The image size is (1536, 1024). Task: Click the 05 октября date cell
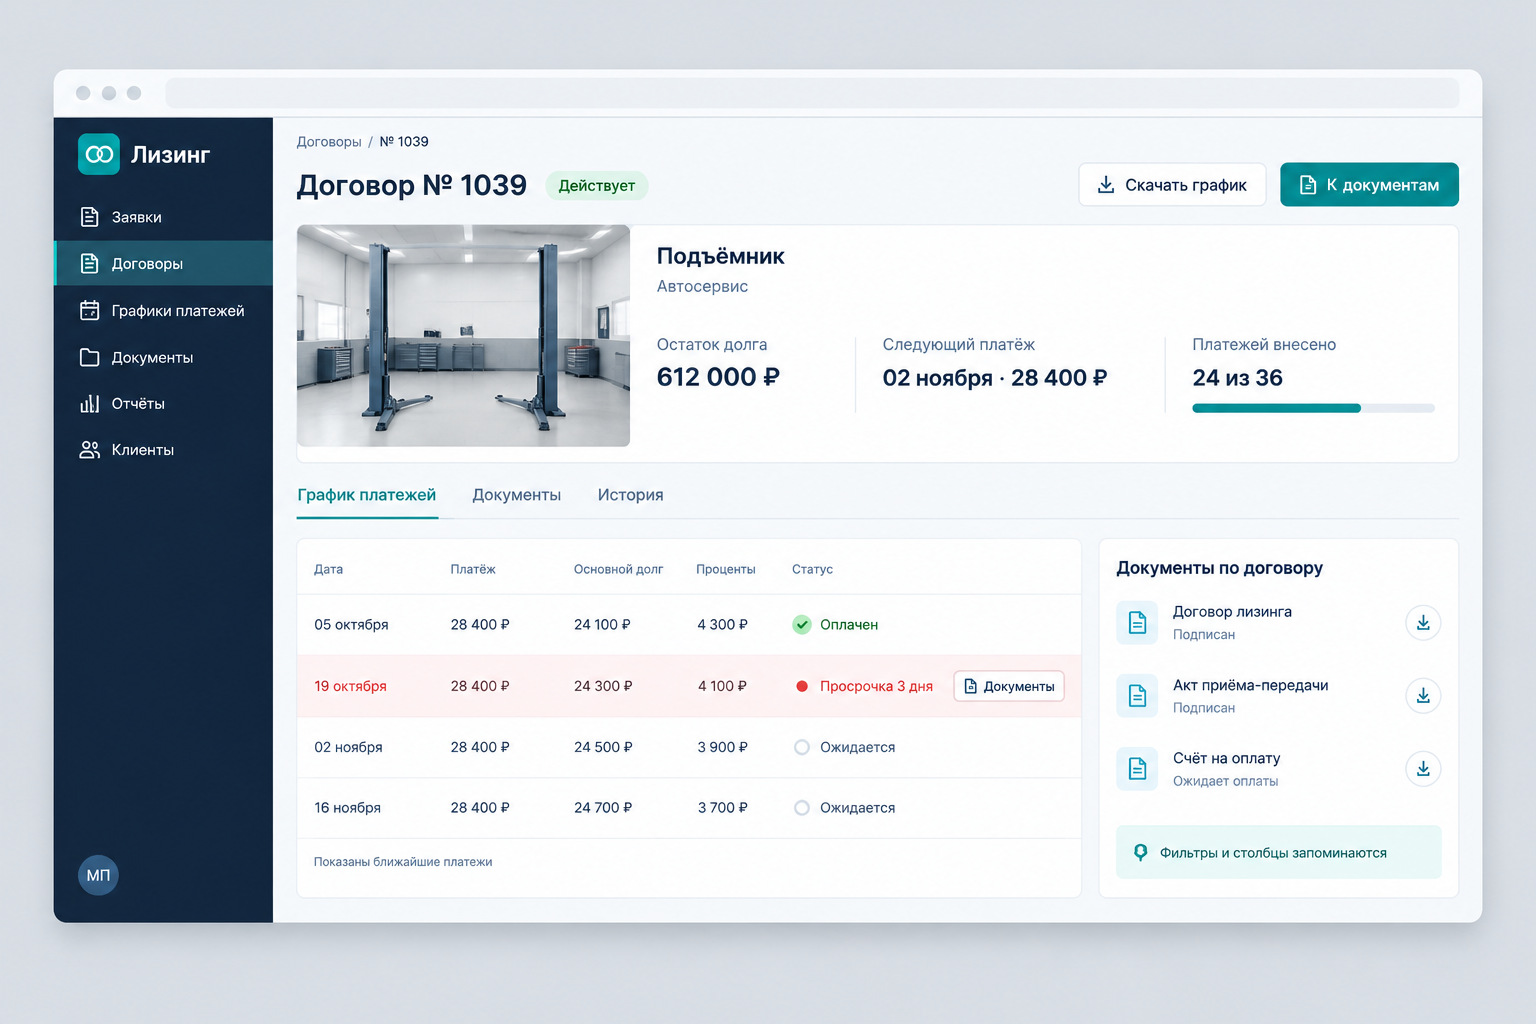(351, 625)
